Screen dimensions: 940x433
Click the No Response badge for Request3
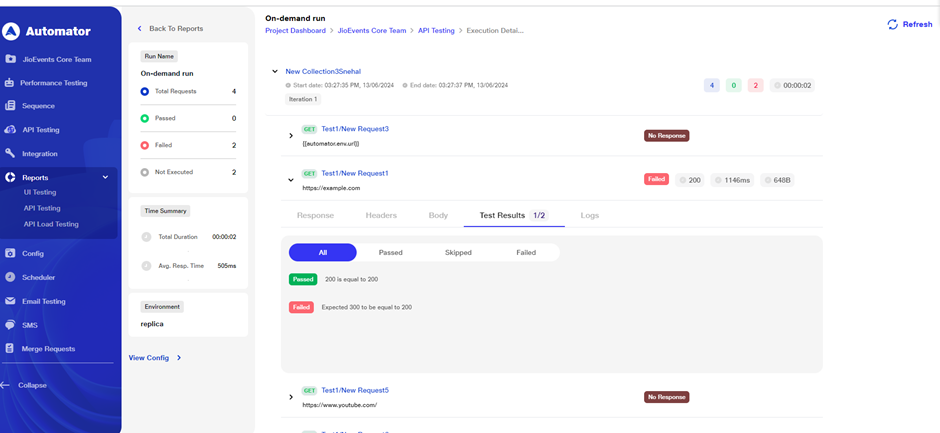667,136
